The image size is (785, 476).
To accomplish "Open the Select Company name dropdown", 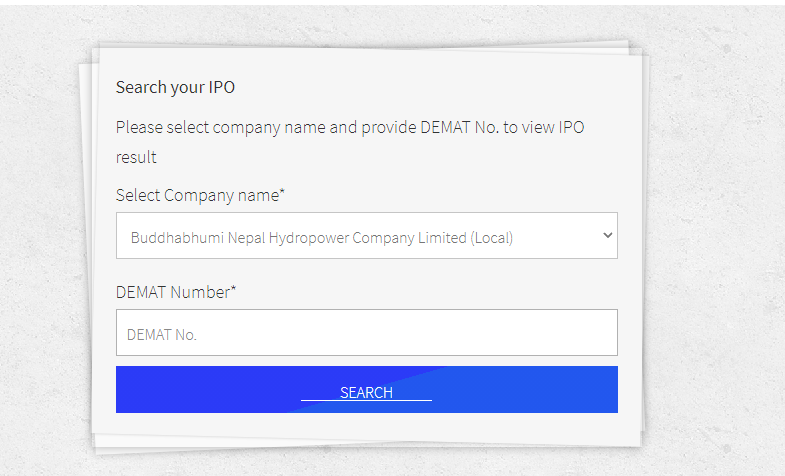I will pyautogui.click(x=366, y=236).
